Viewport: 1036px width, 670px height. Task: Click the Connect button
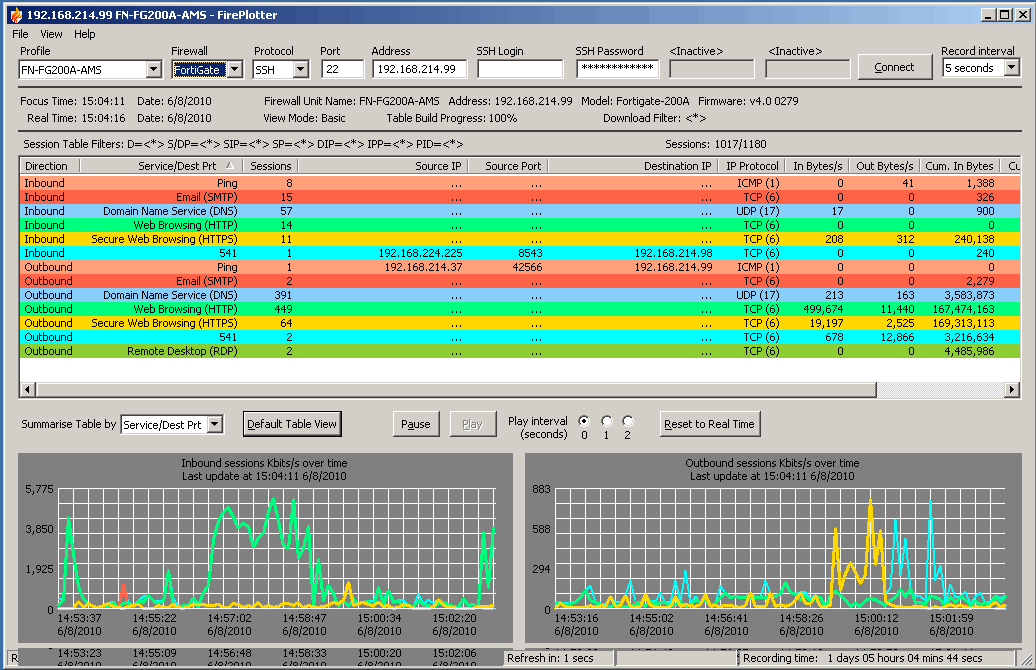[x=894, y=67]
